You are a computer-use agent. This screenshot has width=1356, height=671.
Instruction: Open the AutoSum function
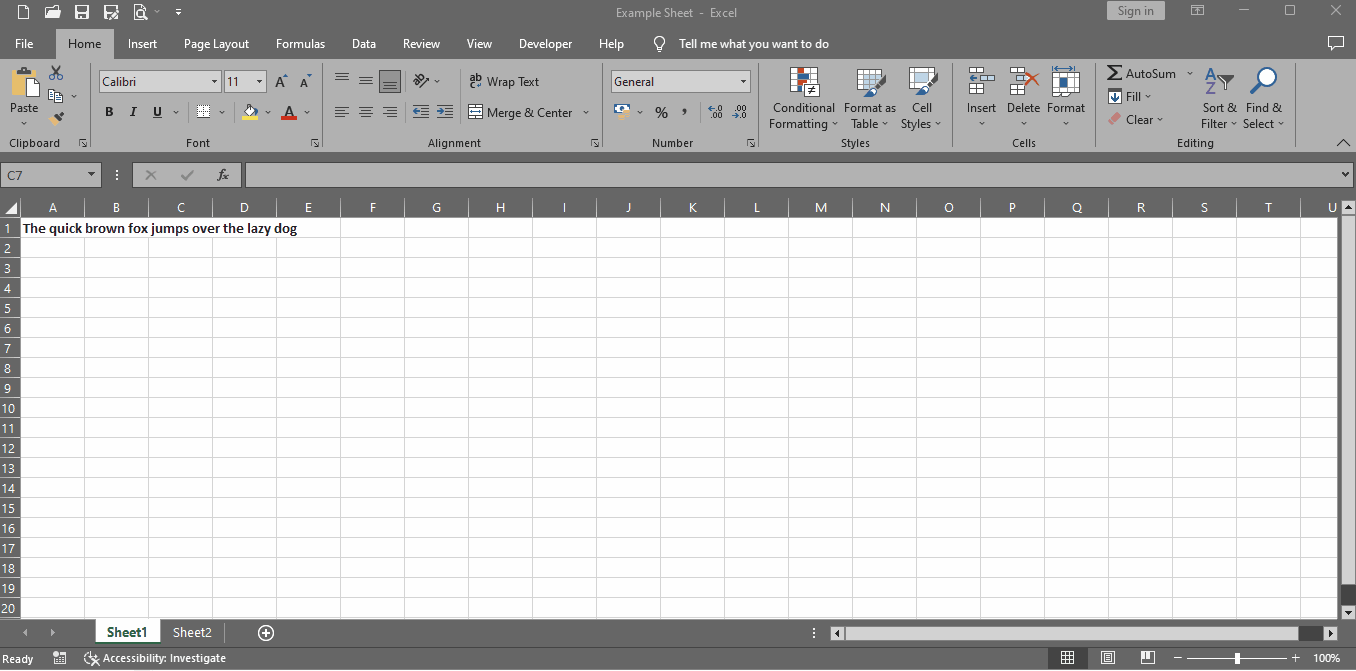[1143, 72]
